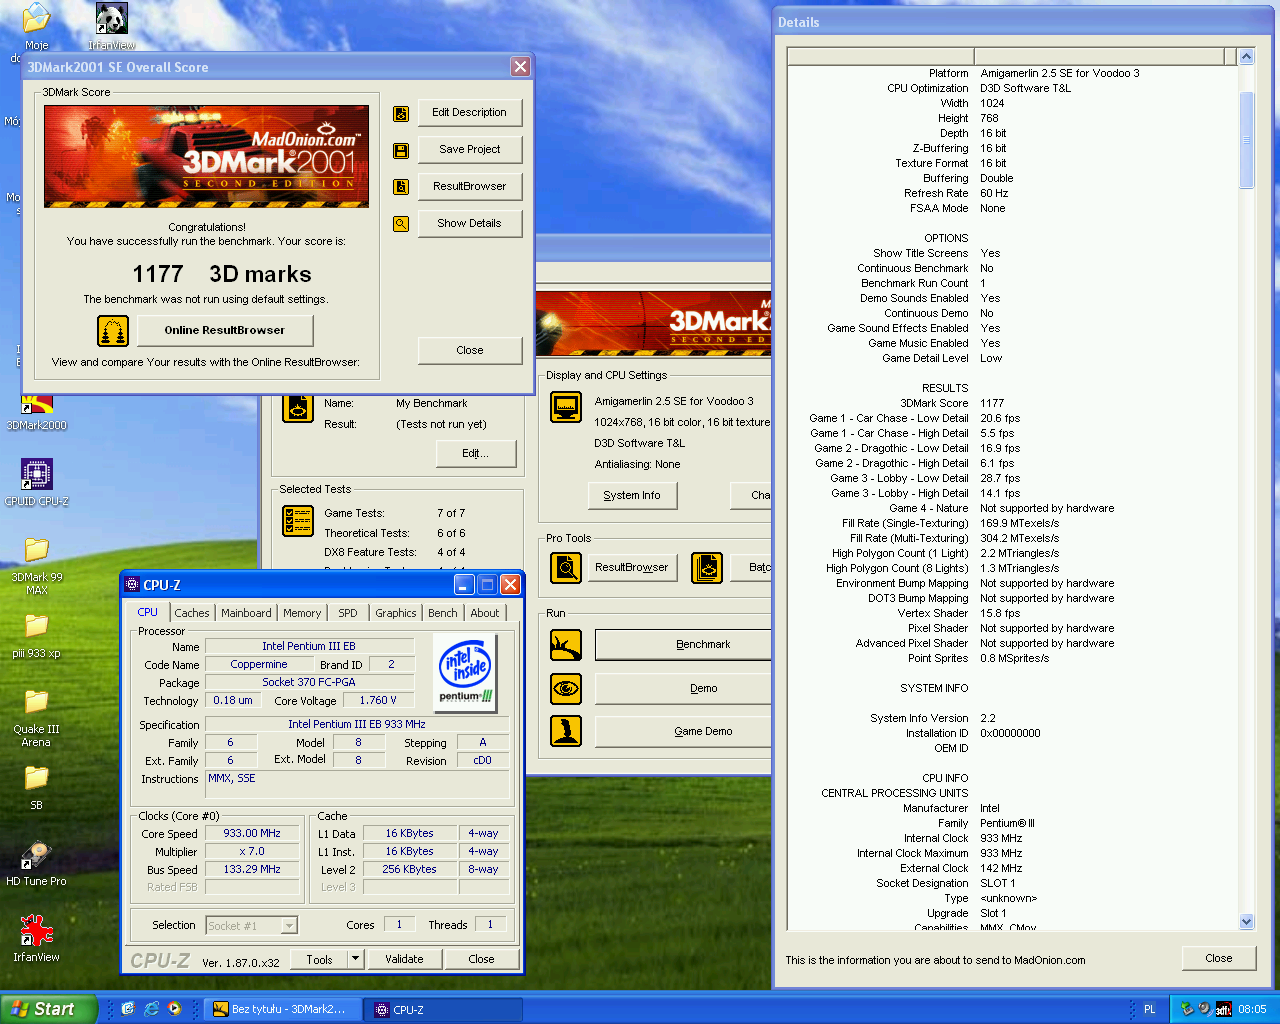
Task: Click the Edit Description button
Action: click(x=470, y=113)
